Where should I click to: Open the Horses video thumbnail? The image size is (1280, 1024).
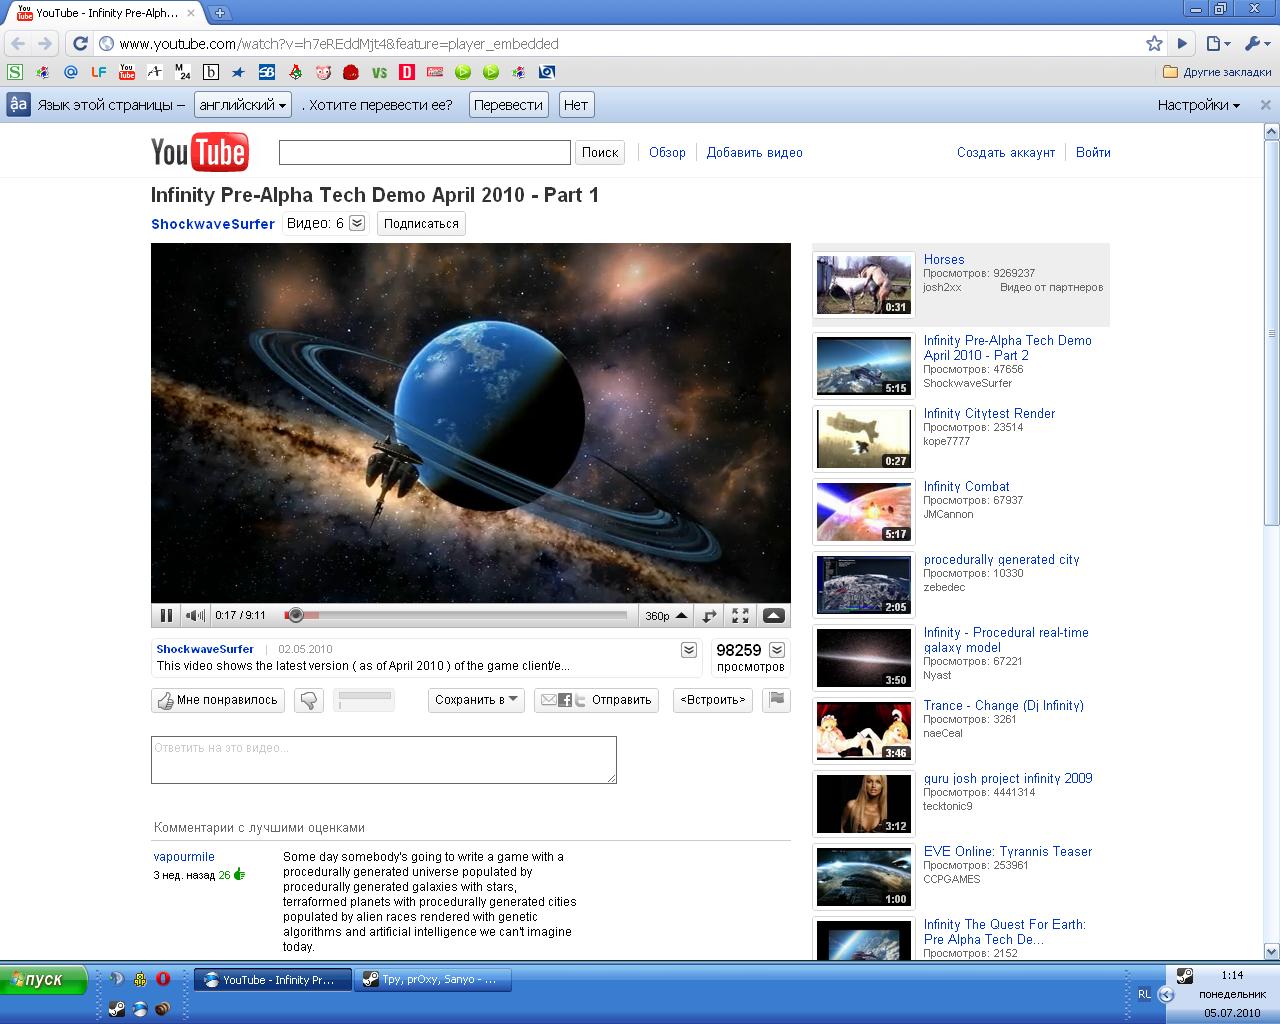[x=864, y=285]
